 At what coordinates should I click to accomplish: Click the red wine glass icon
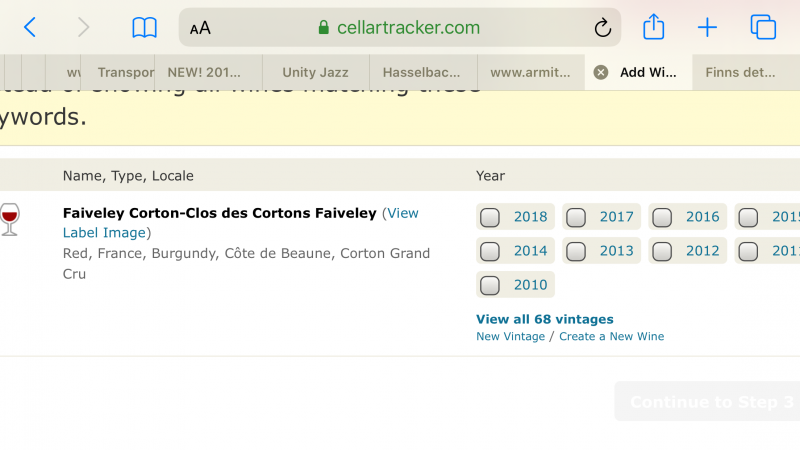click(10, 219)
